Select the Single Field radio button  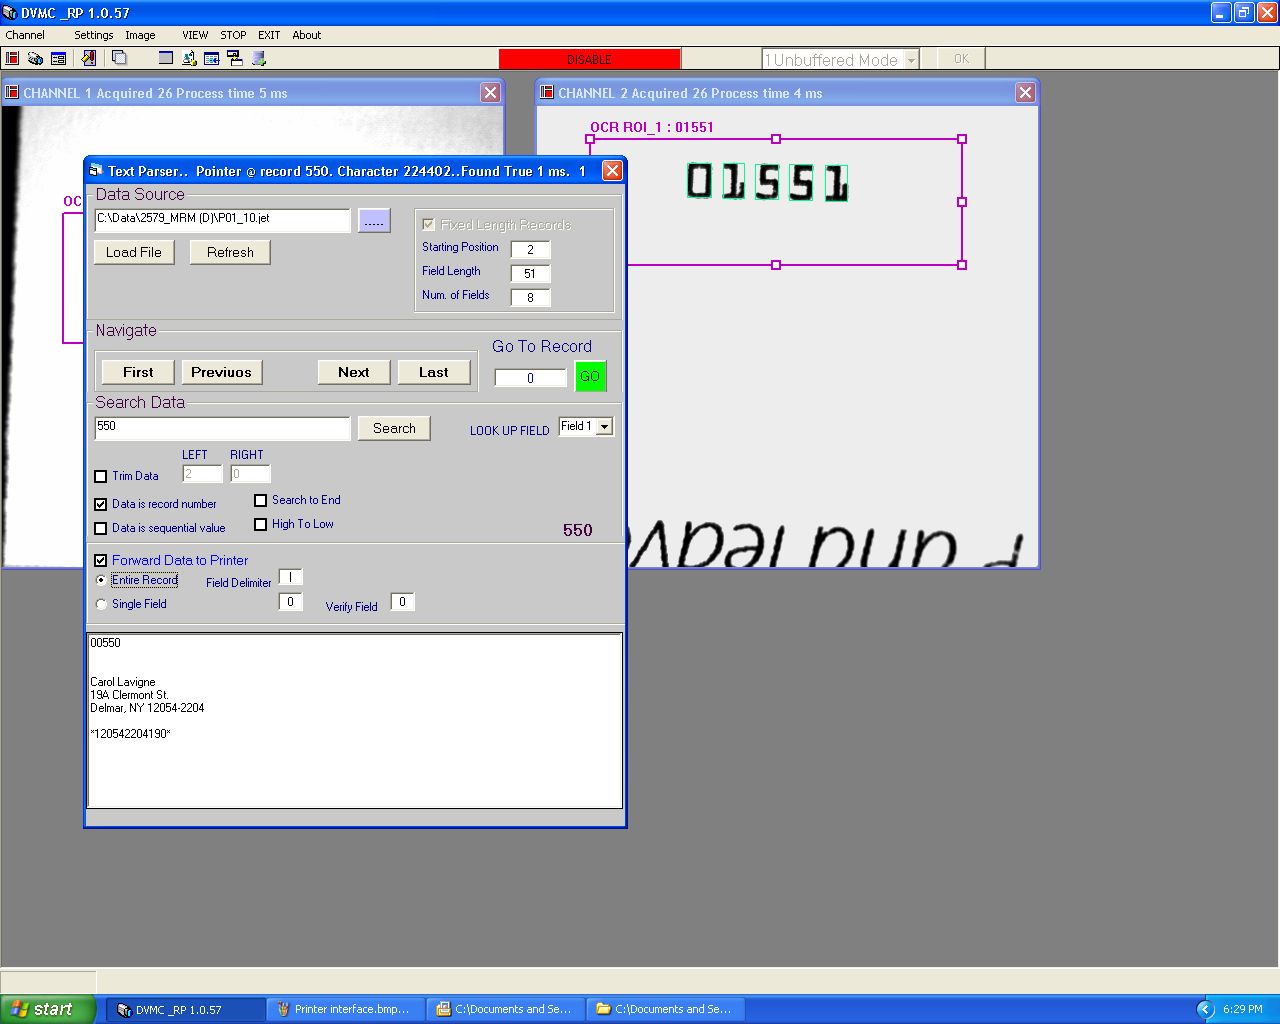[x=101, y=605]
